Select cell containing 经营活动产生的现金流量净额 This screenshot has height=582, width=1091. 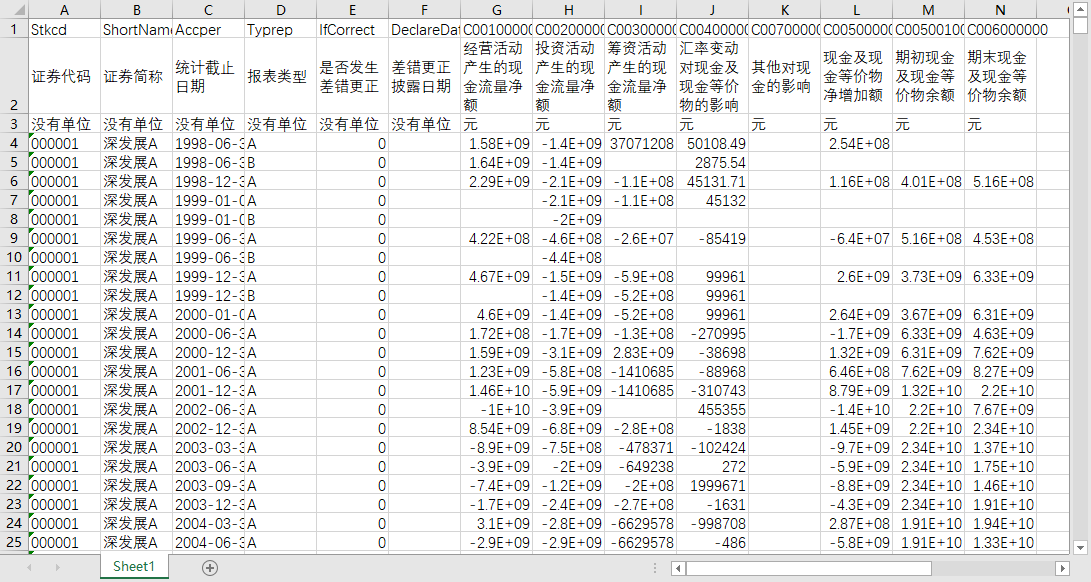click(x=496, y=76)
